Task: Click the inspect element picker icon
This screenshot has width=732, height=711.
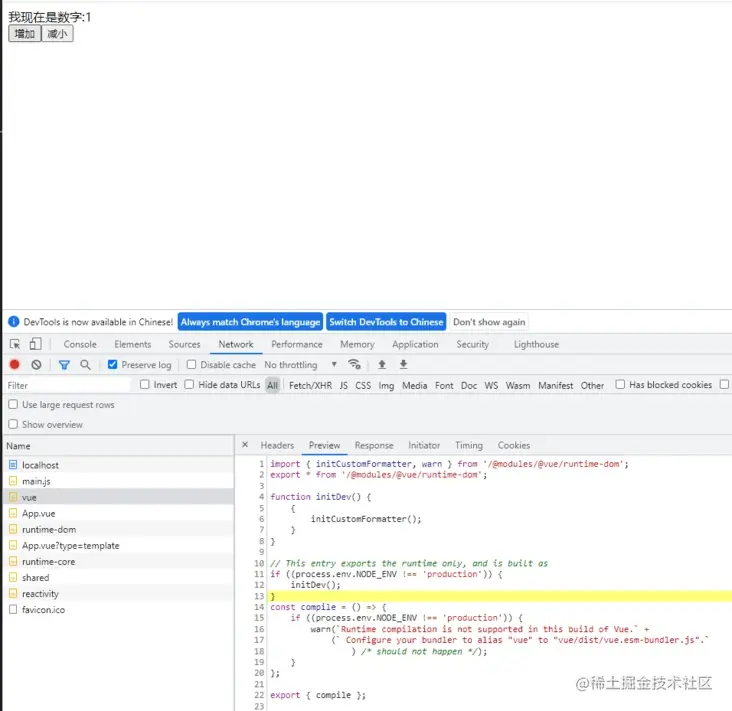Action: tap(15, 345)
